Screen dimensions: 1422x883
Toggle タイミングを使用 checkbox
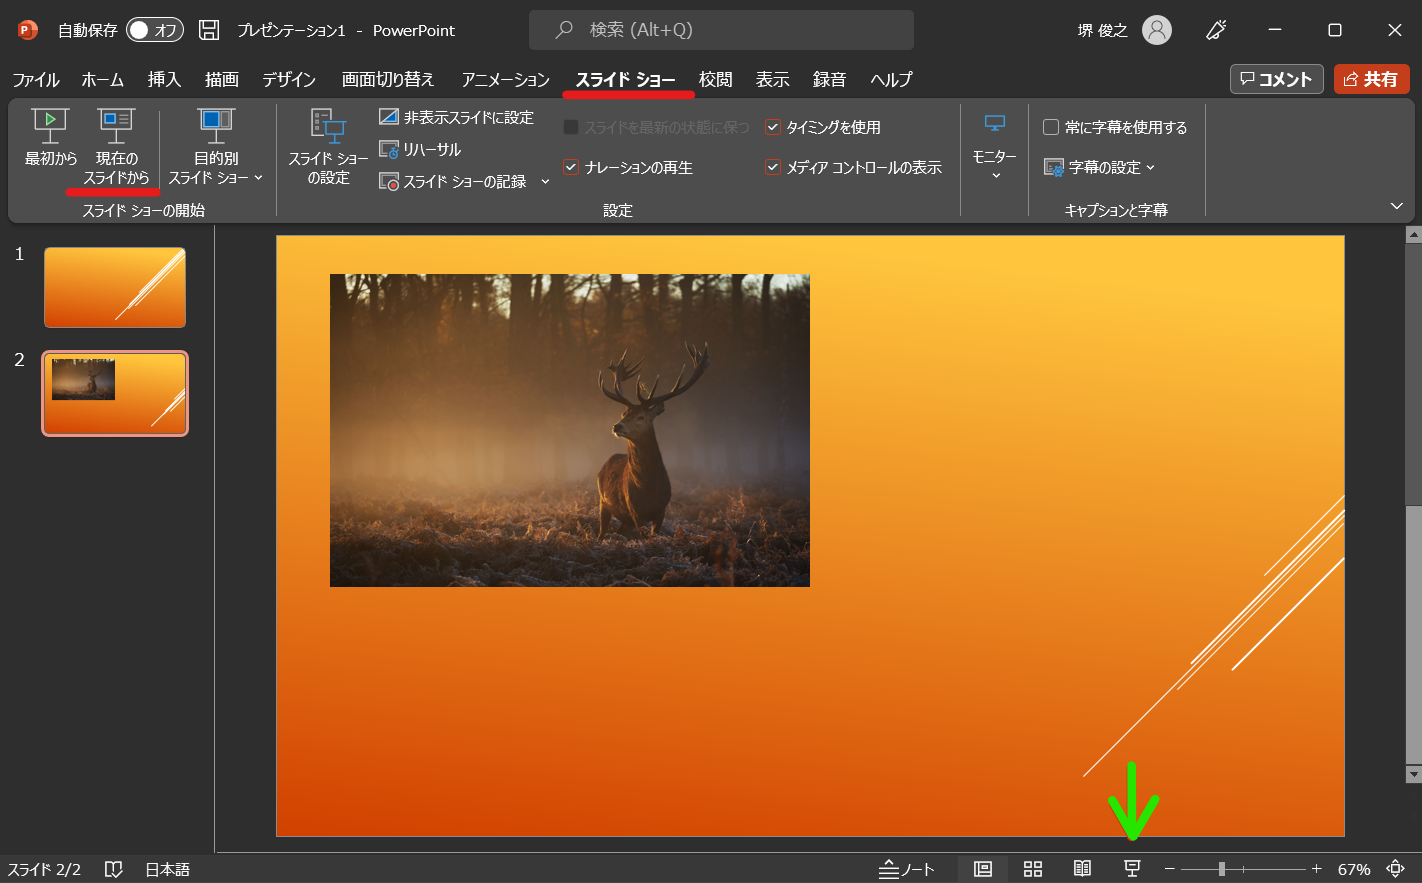pyautogui.click(x=773, y=127)
